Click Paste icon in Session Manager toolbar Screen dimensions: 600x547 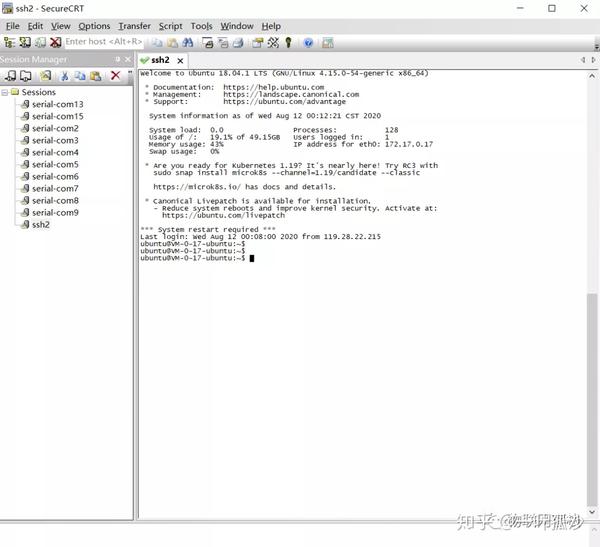click(x=95, y=76)
